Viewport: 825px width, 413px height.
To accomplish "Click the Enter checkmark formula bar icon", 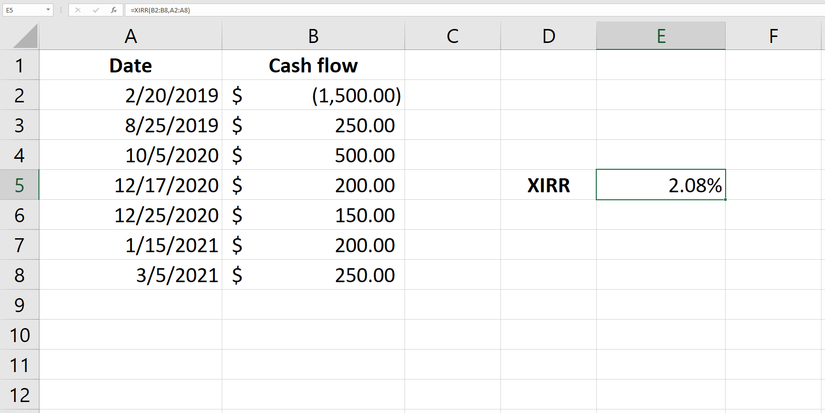I will tap(95, 10).
